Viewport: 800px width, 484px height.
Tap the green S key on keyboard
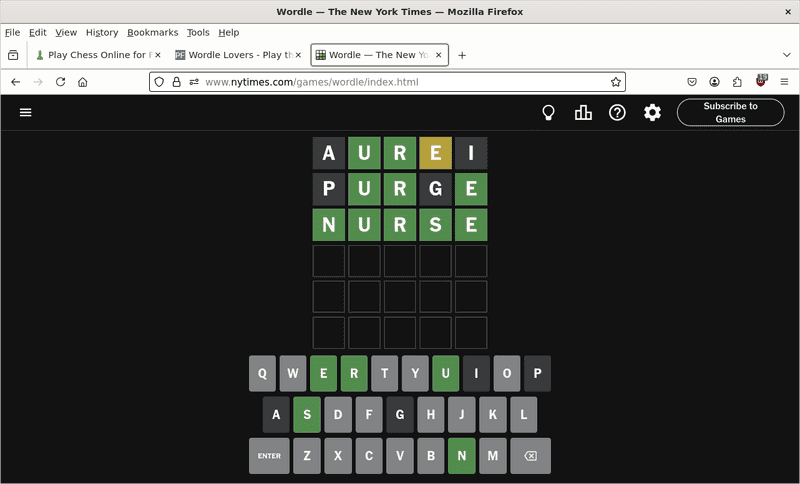(307, 415)
